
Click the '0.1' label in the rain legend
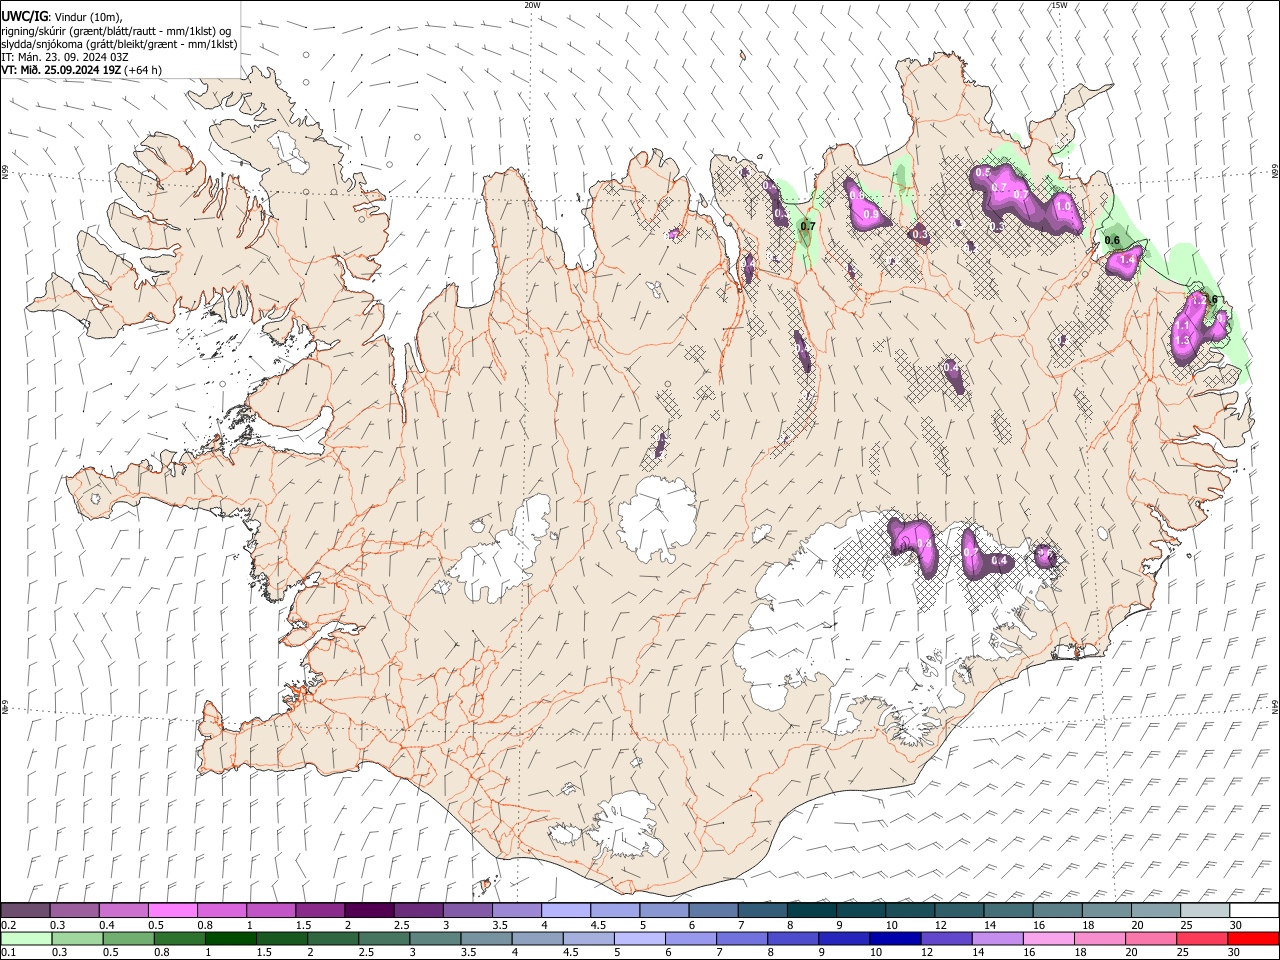pos(7,952)
